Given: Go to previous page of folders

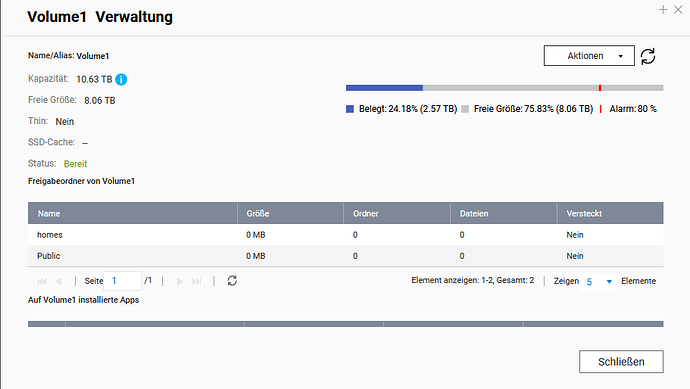Looking at the screenshot, I should pos(59,281).
